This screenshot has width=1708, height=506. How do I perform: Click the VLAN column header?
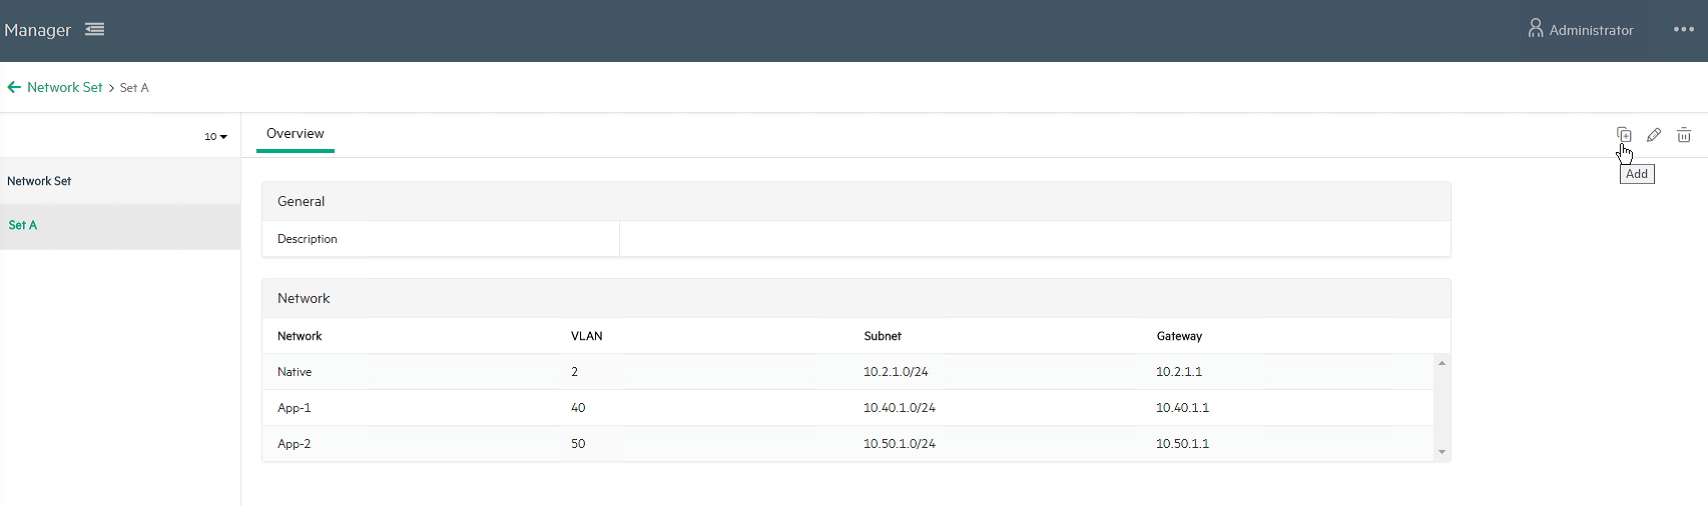(586, 337)
